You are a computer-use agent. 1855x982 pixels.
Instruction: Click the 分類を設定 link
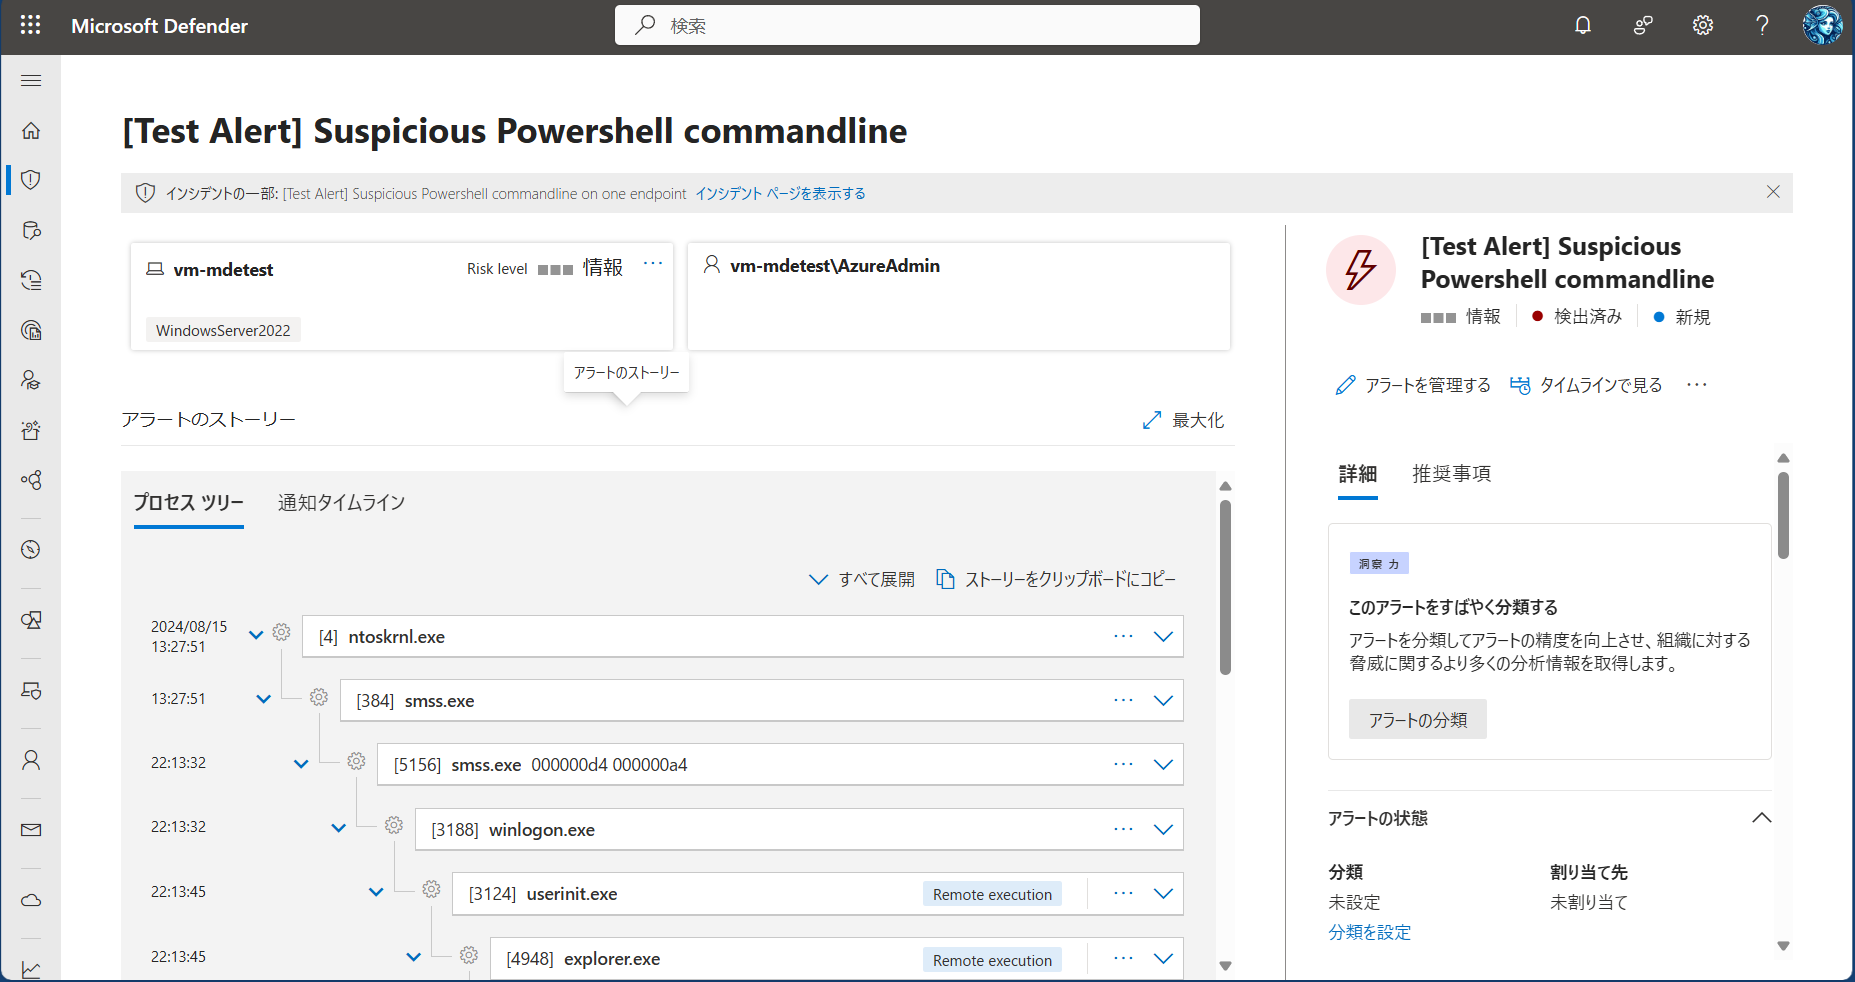click(1369, 932)
